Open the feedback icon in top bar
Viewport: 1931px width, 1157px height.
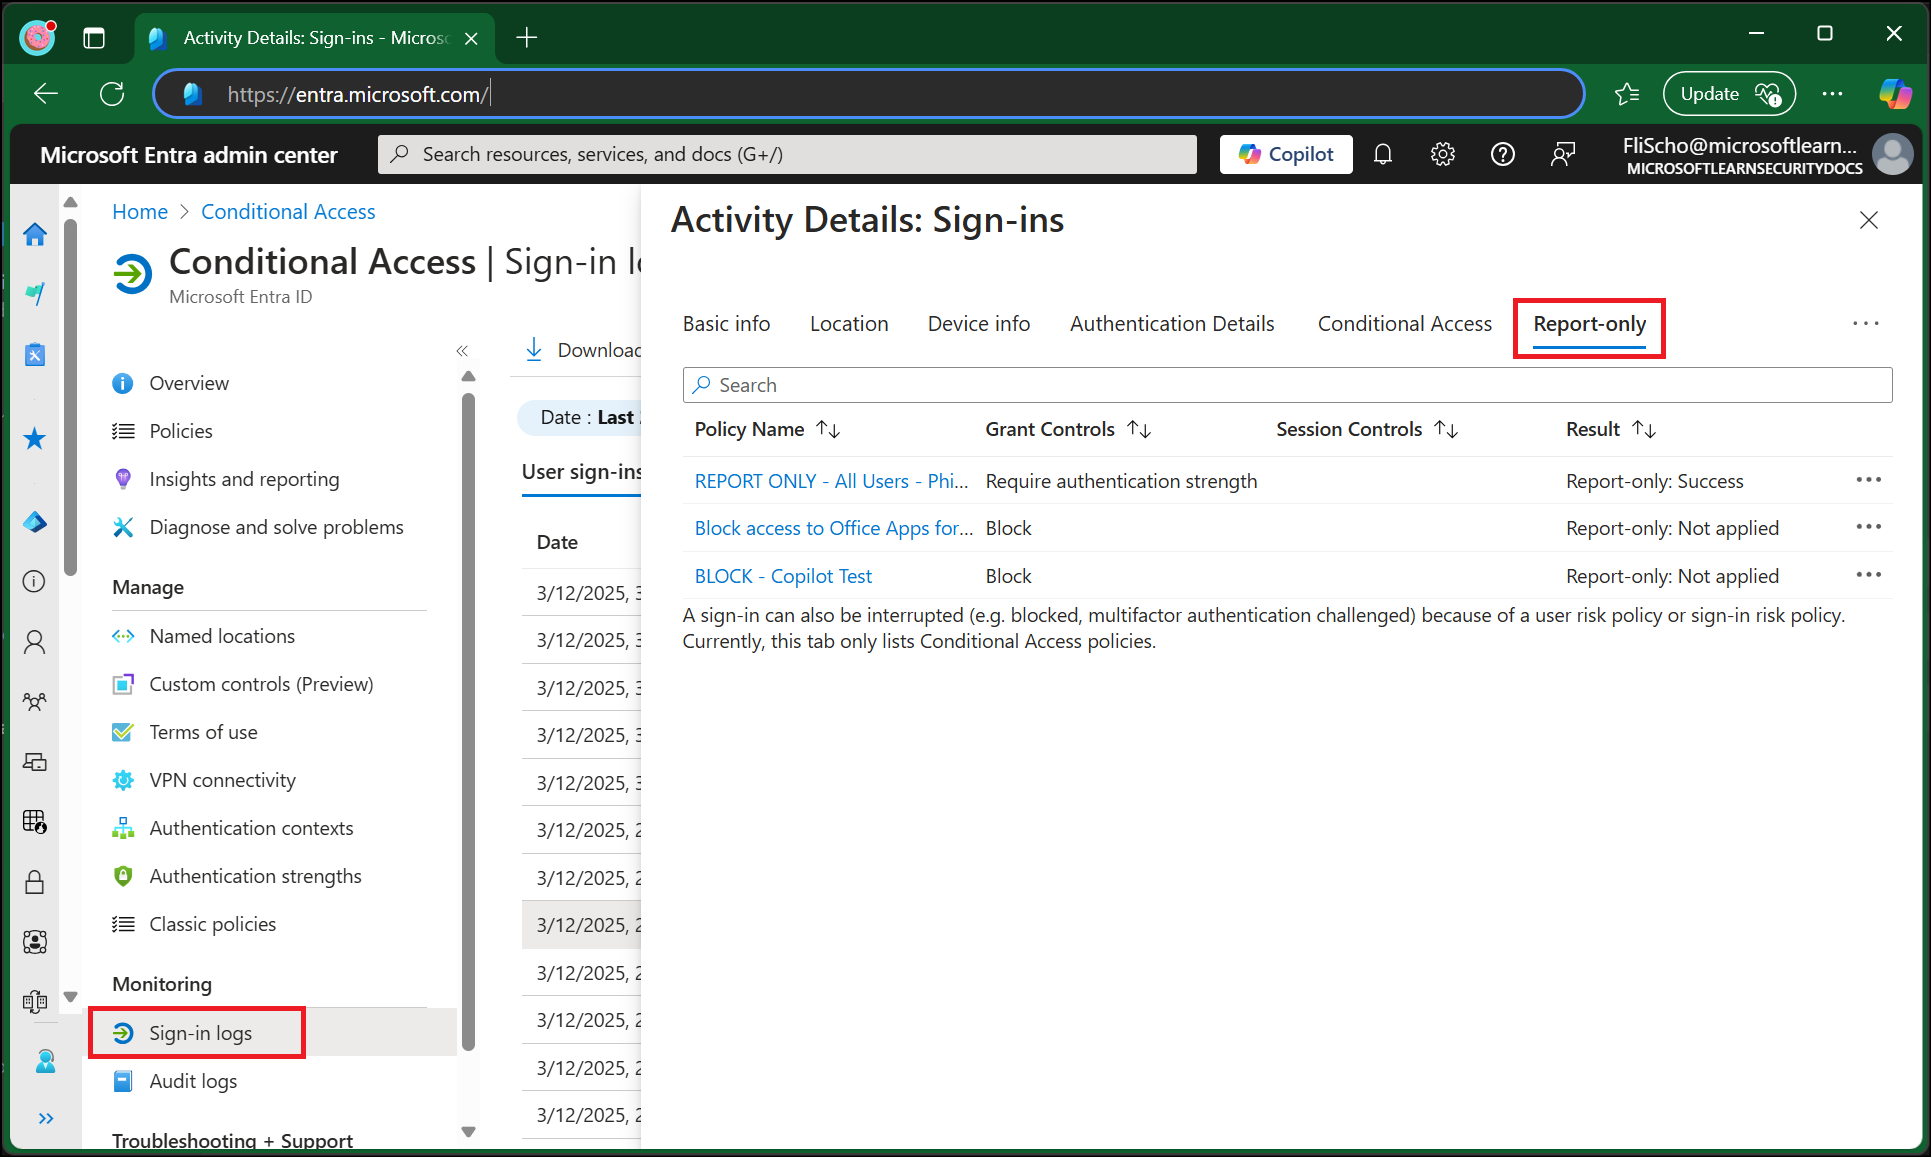[1563, 154]
